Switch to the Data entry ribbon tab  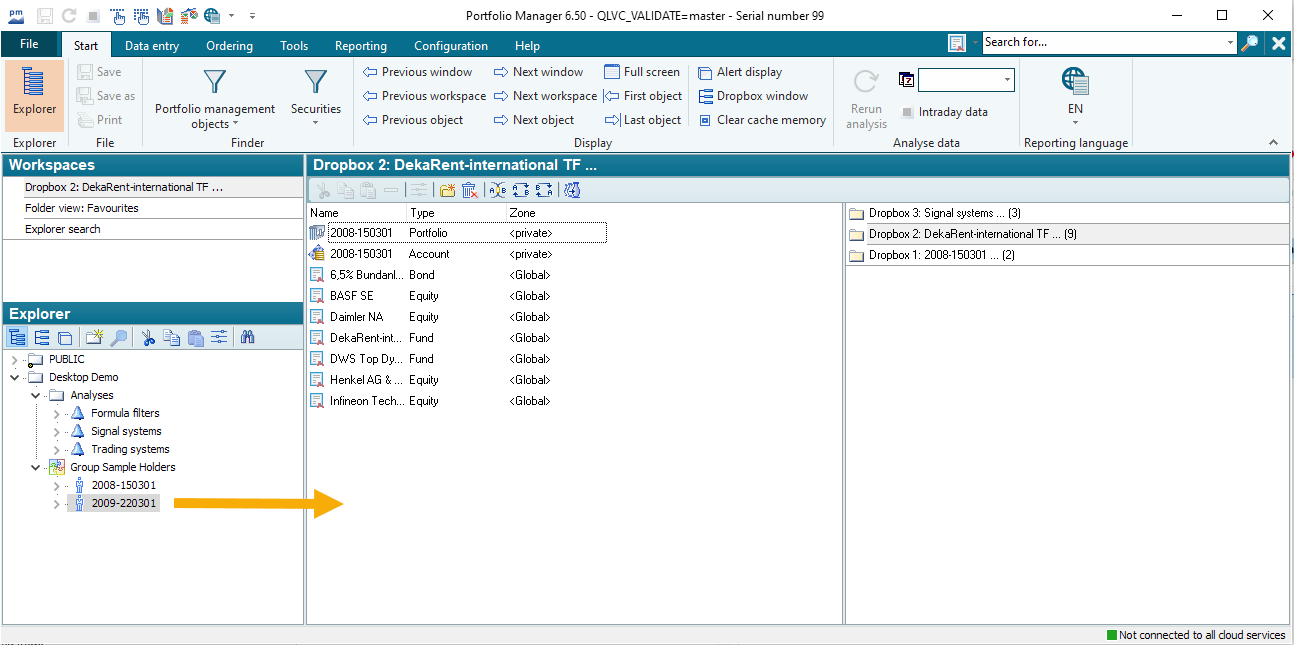click(152, 46)
